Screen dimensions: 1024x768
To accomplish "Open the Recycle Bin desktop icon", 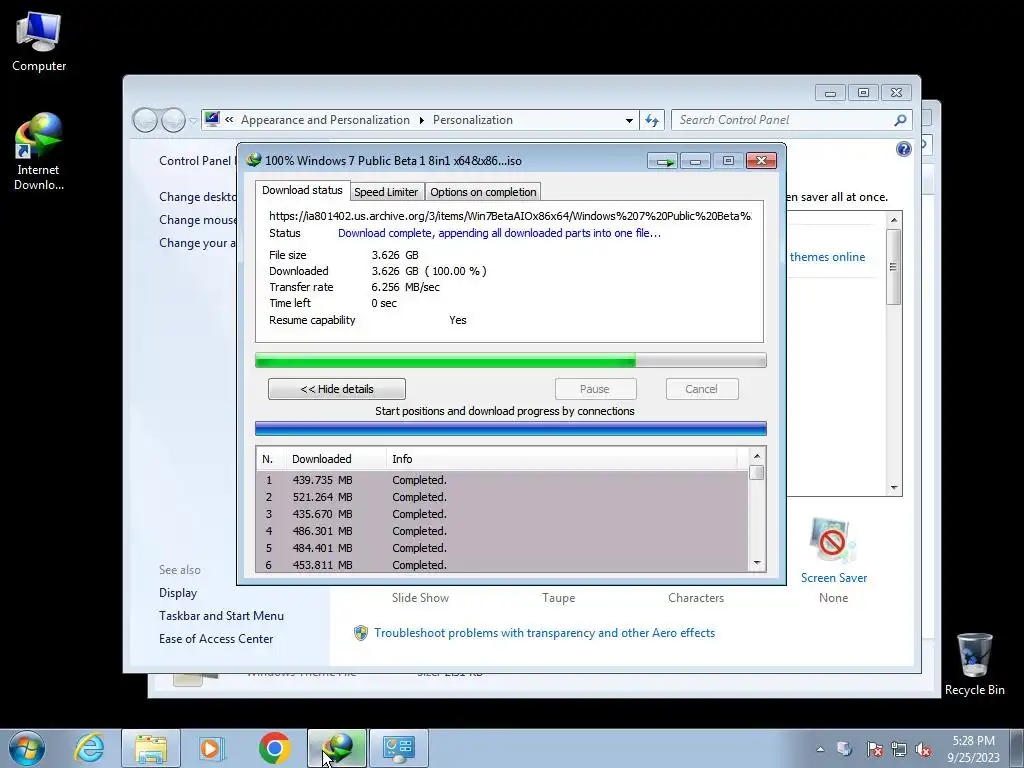I will tap(974, 664).
